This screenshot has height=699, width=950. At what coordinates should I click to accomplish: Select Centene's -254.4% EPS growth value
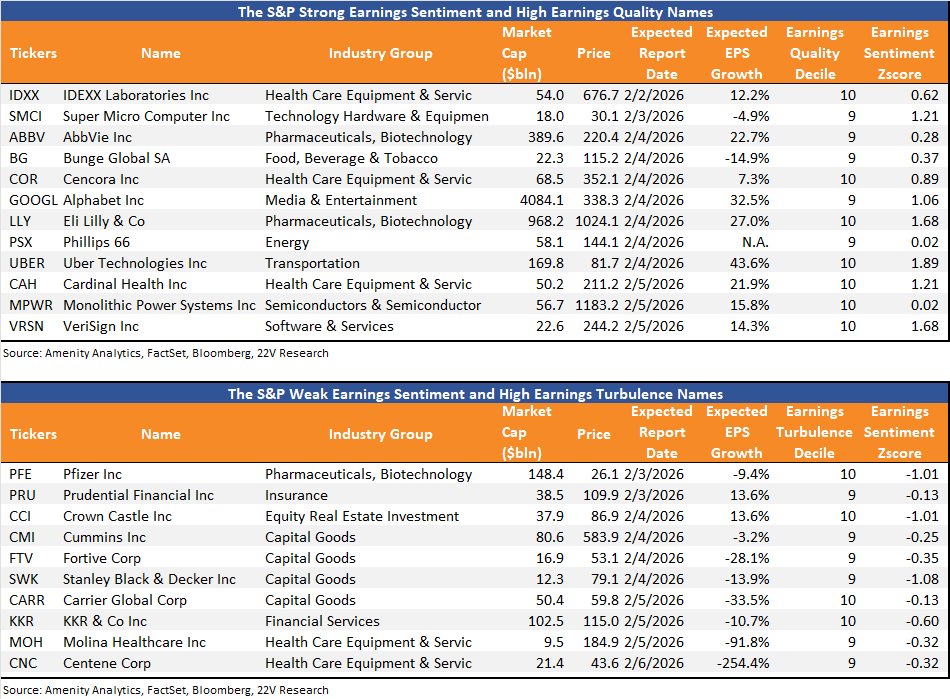[743, 663]
